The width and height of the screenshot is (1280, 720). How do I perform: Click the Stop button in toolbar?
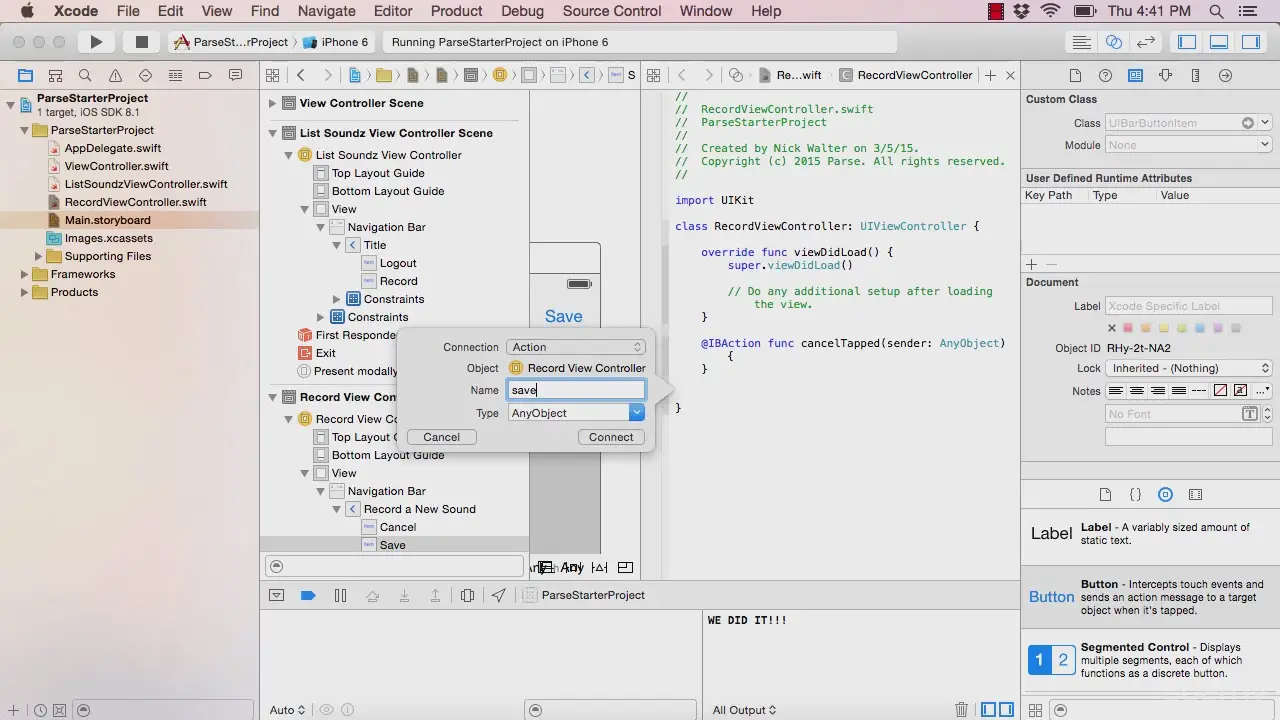[x=142, y=42]
